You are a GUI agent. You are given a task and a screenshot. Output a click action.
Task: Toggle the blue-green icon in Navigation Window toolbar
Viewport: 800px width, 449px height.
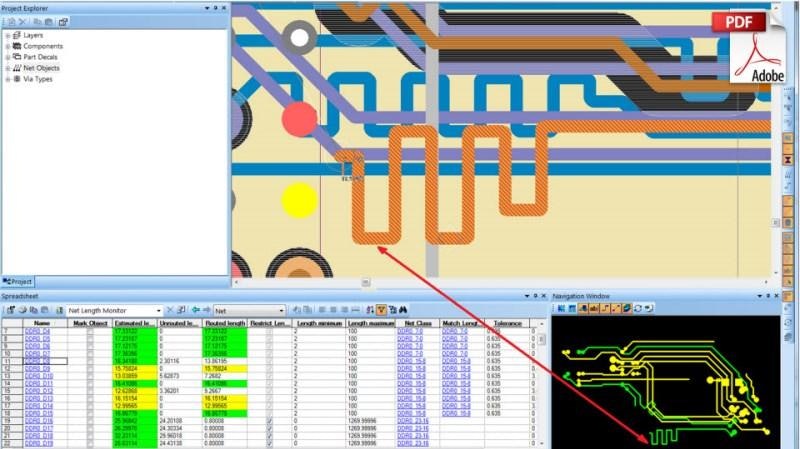[627, 309]
